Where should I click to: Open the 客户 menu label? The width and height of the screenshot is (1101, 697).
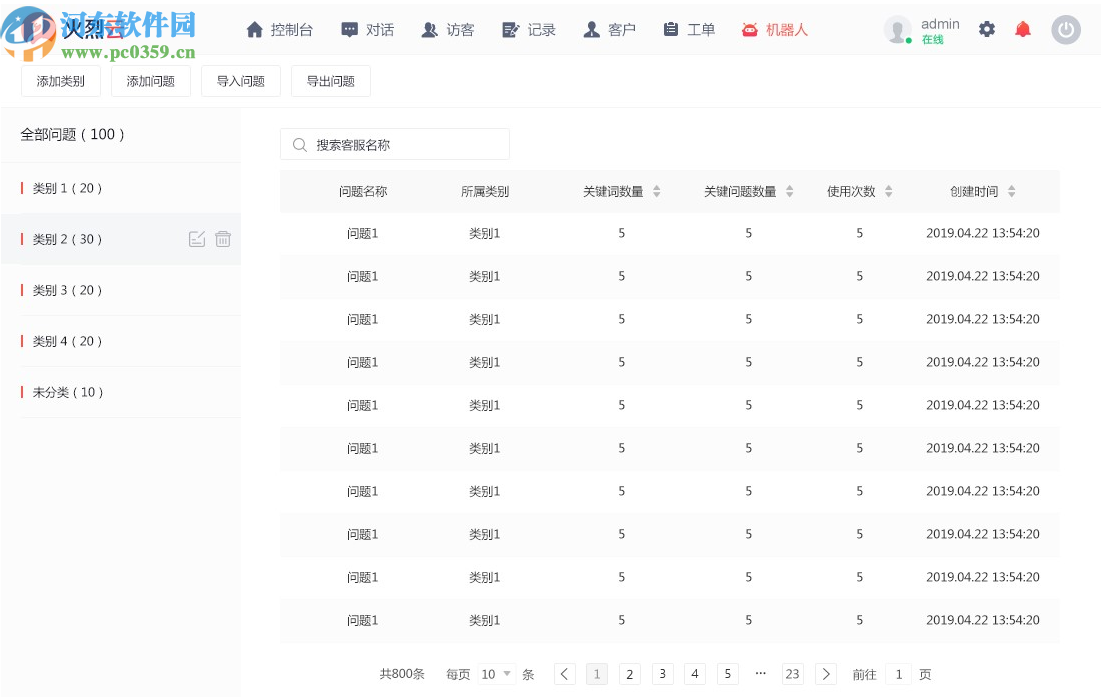coord(622,29)
